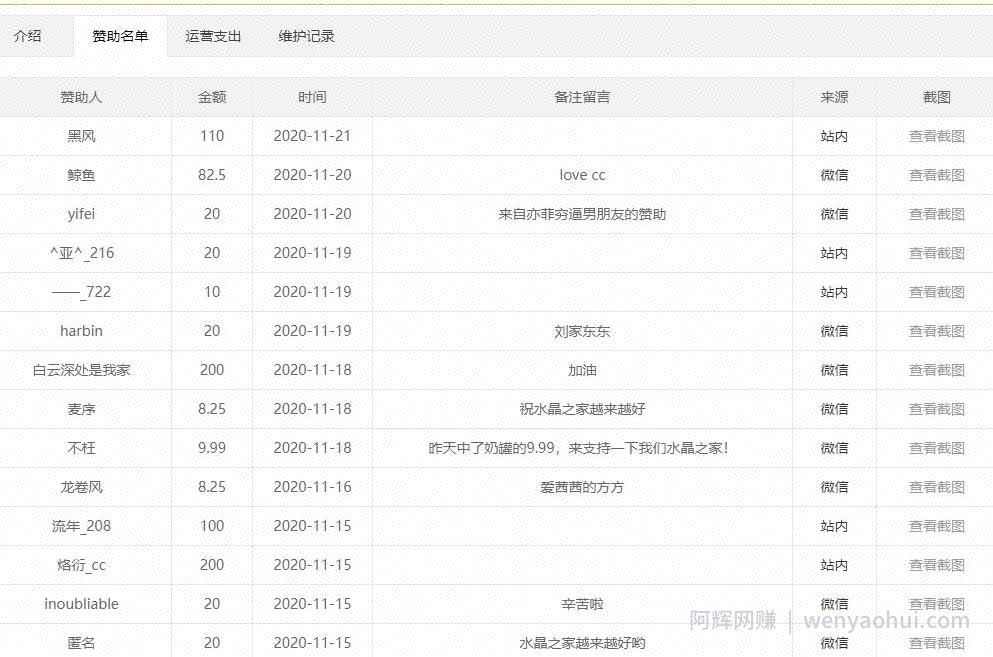
Task: Click the message 加油
Action: 582,370
